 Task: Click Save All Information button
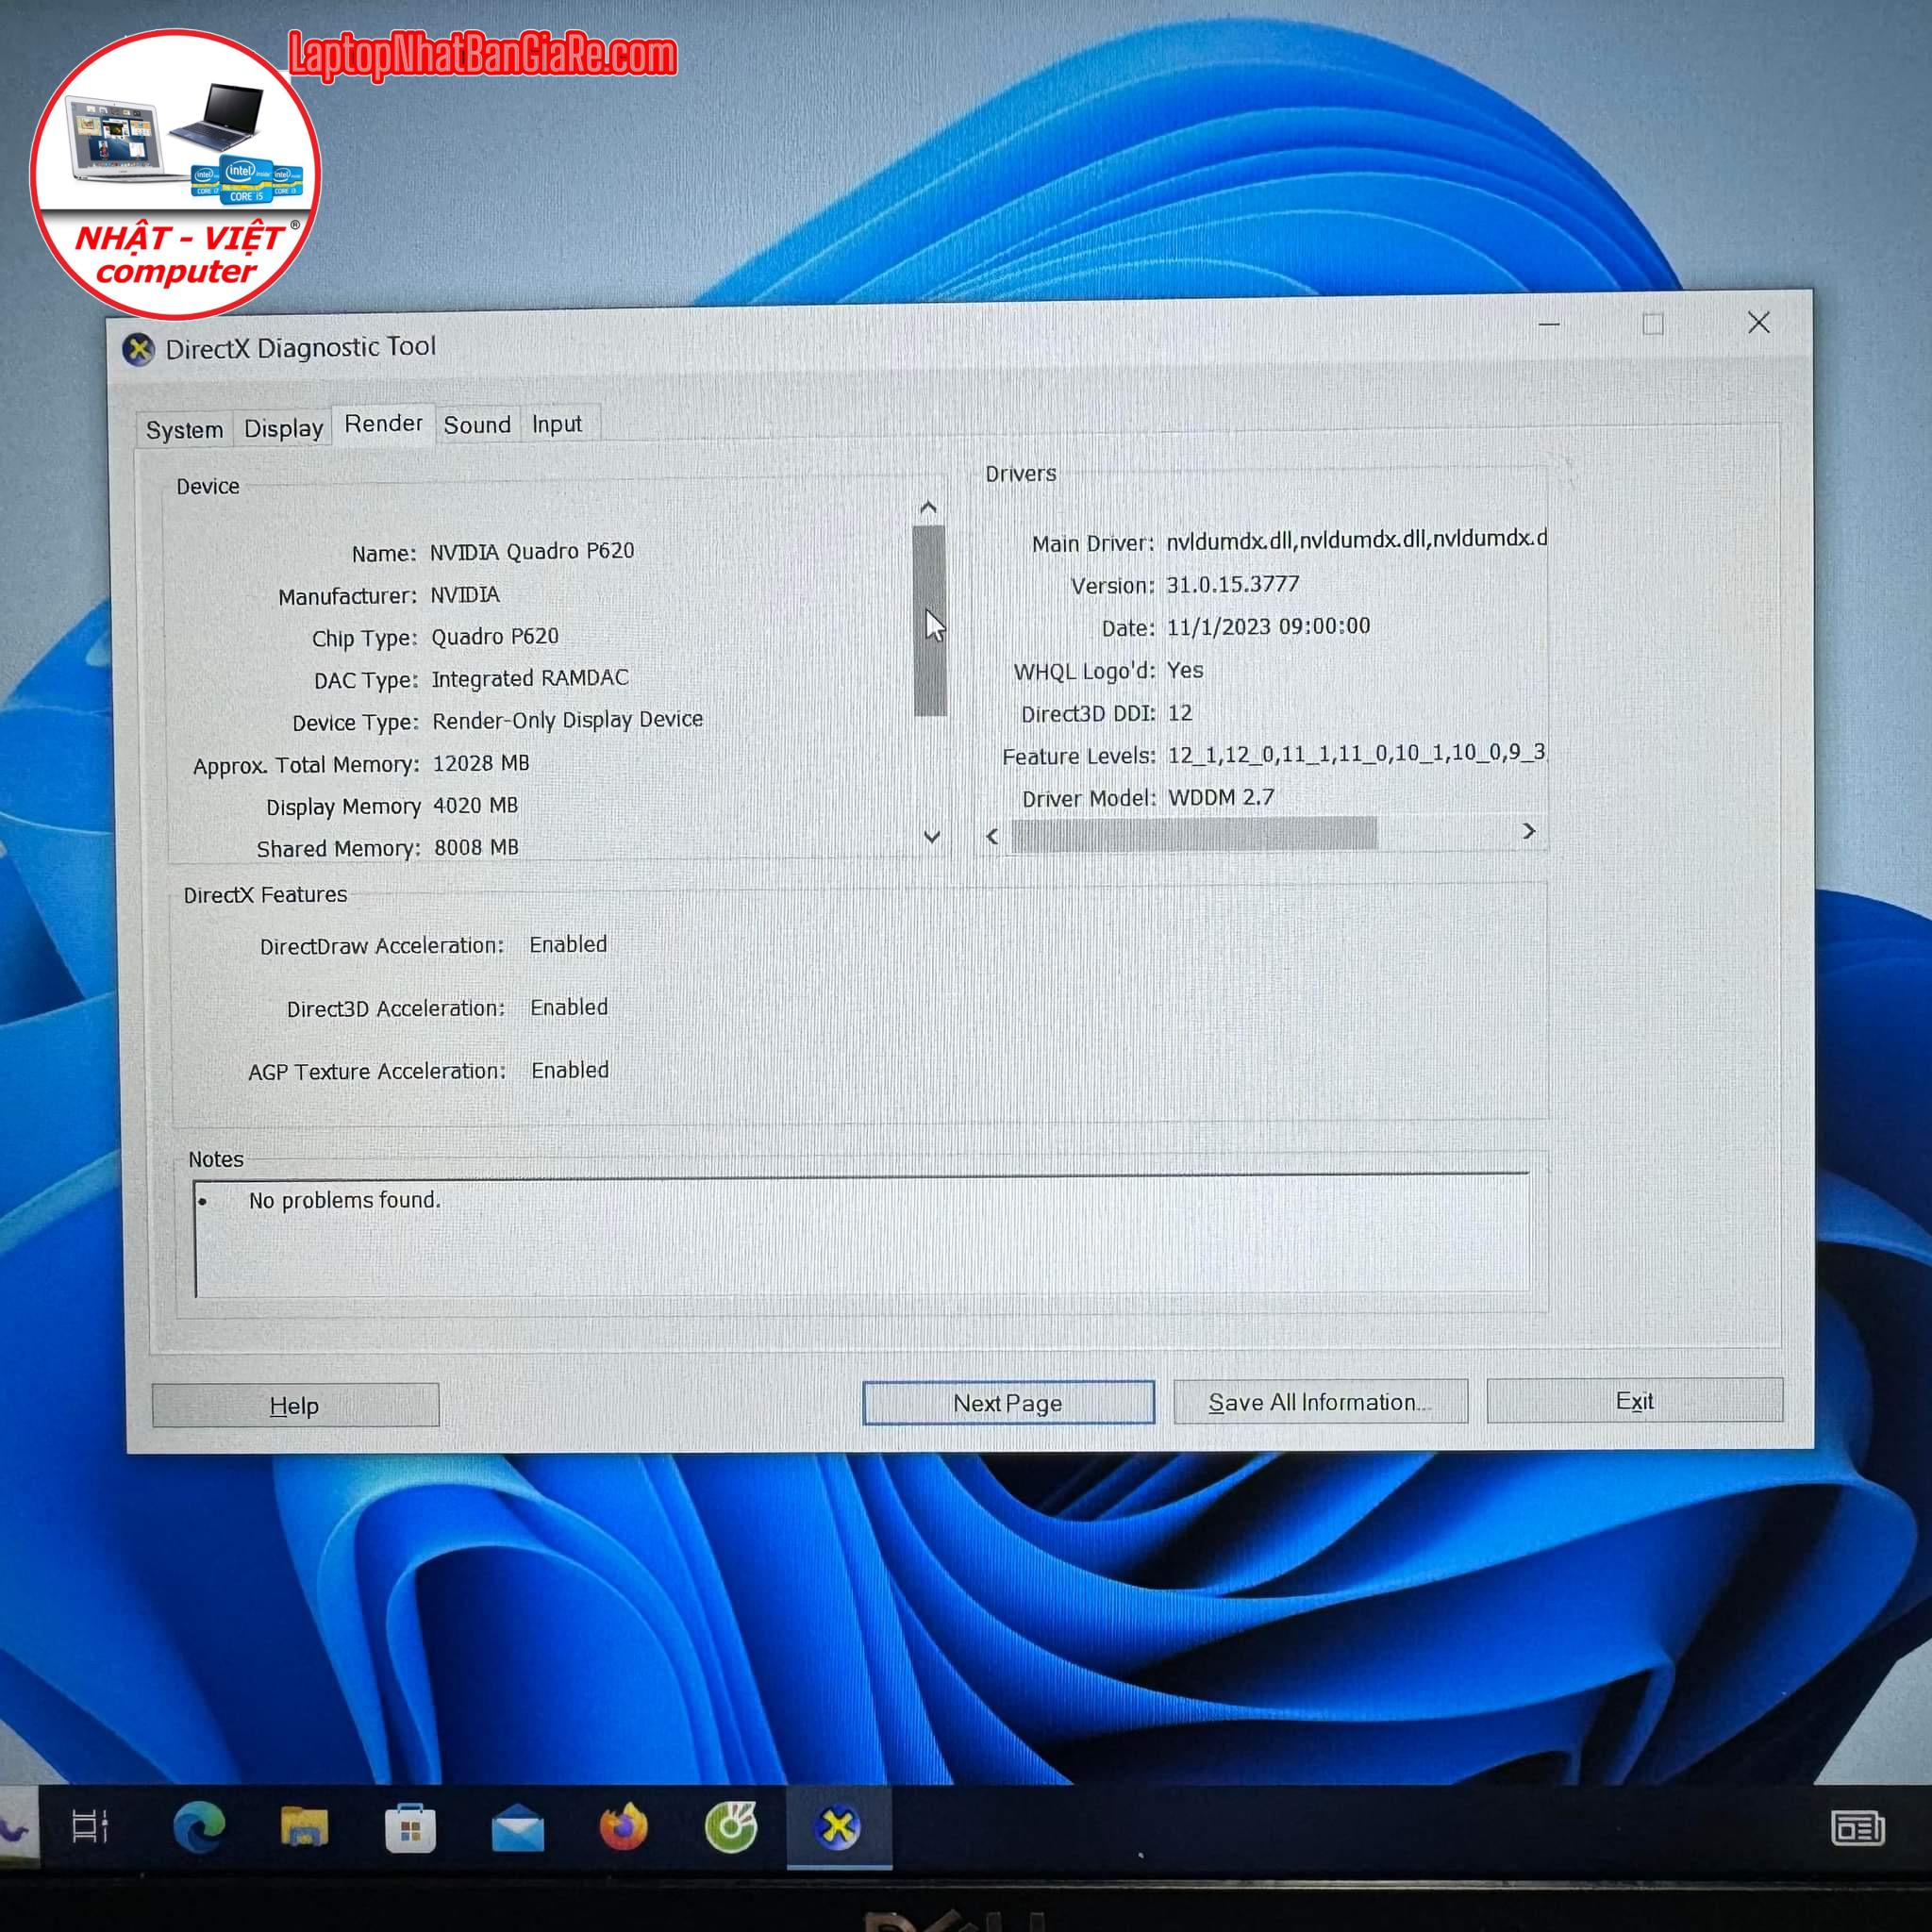(x=1319, y=1402)
